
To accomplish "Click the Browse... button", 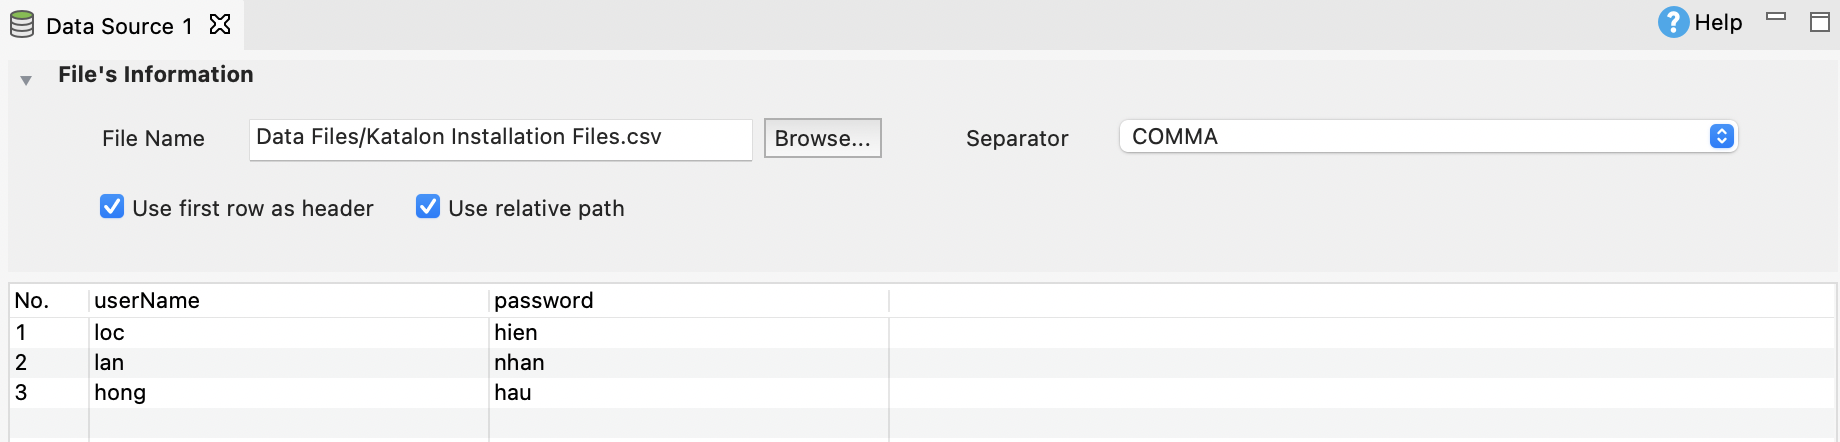I will click(x=822, y=138).
